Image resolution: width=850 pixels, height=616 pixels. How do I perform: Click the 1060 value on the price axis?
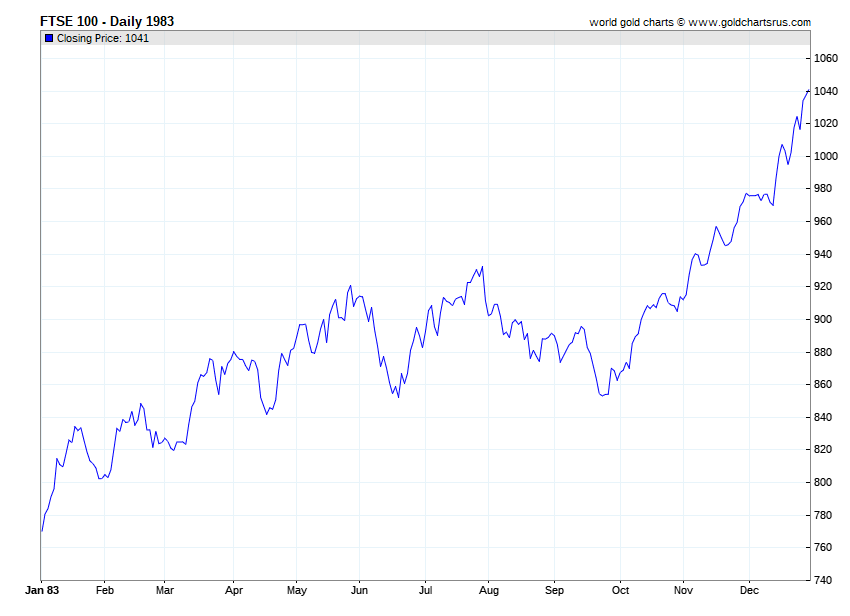pos(825,59)
